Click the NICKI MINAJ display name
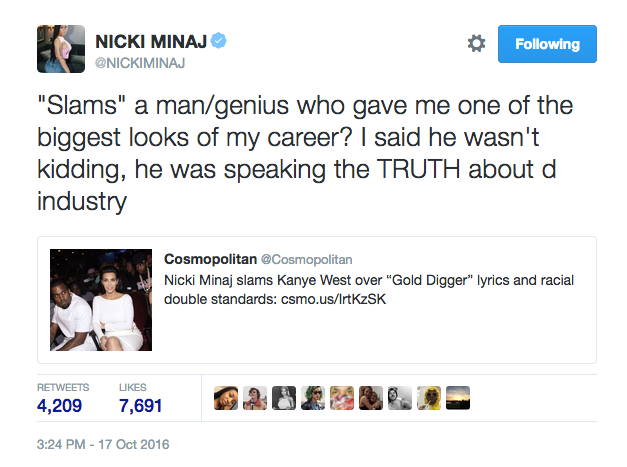The width and height of the screenshot is (627, 467). (x=151, y=41)
